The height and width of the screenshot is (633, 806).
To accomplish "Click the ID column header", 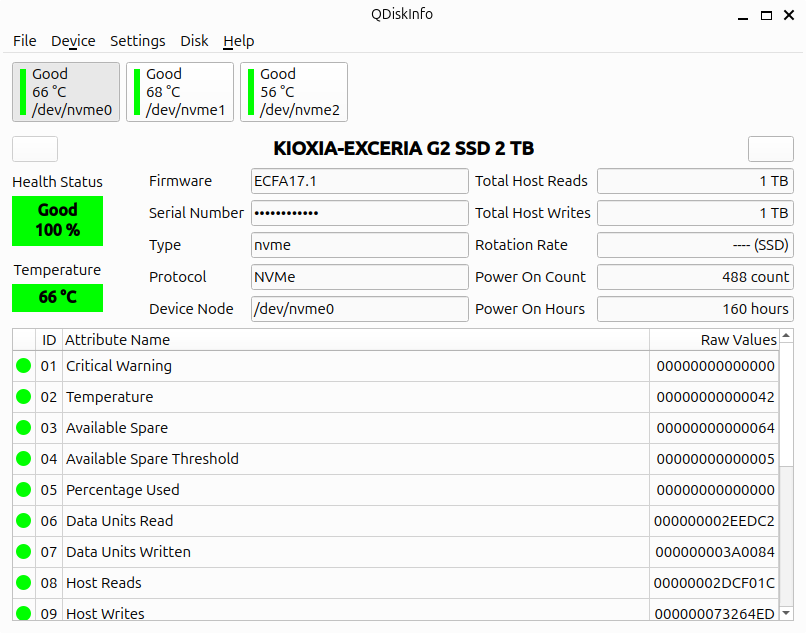I will (x=49, y=340).
